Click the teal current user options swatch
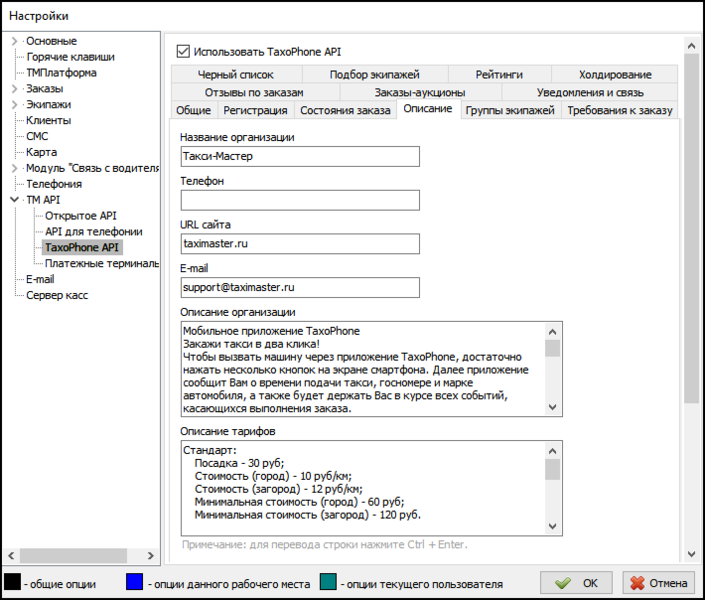Viewport: 705px width, 600px height. pyautogui.click(x=329, y=582)
